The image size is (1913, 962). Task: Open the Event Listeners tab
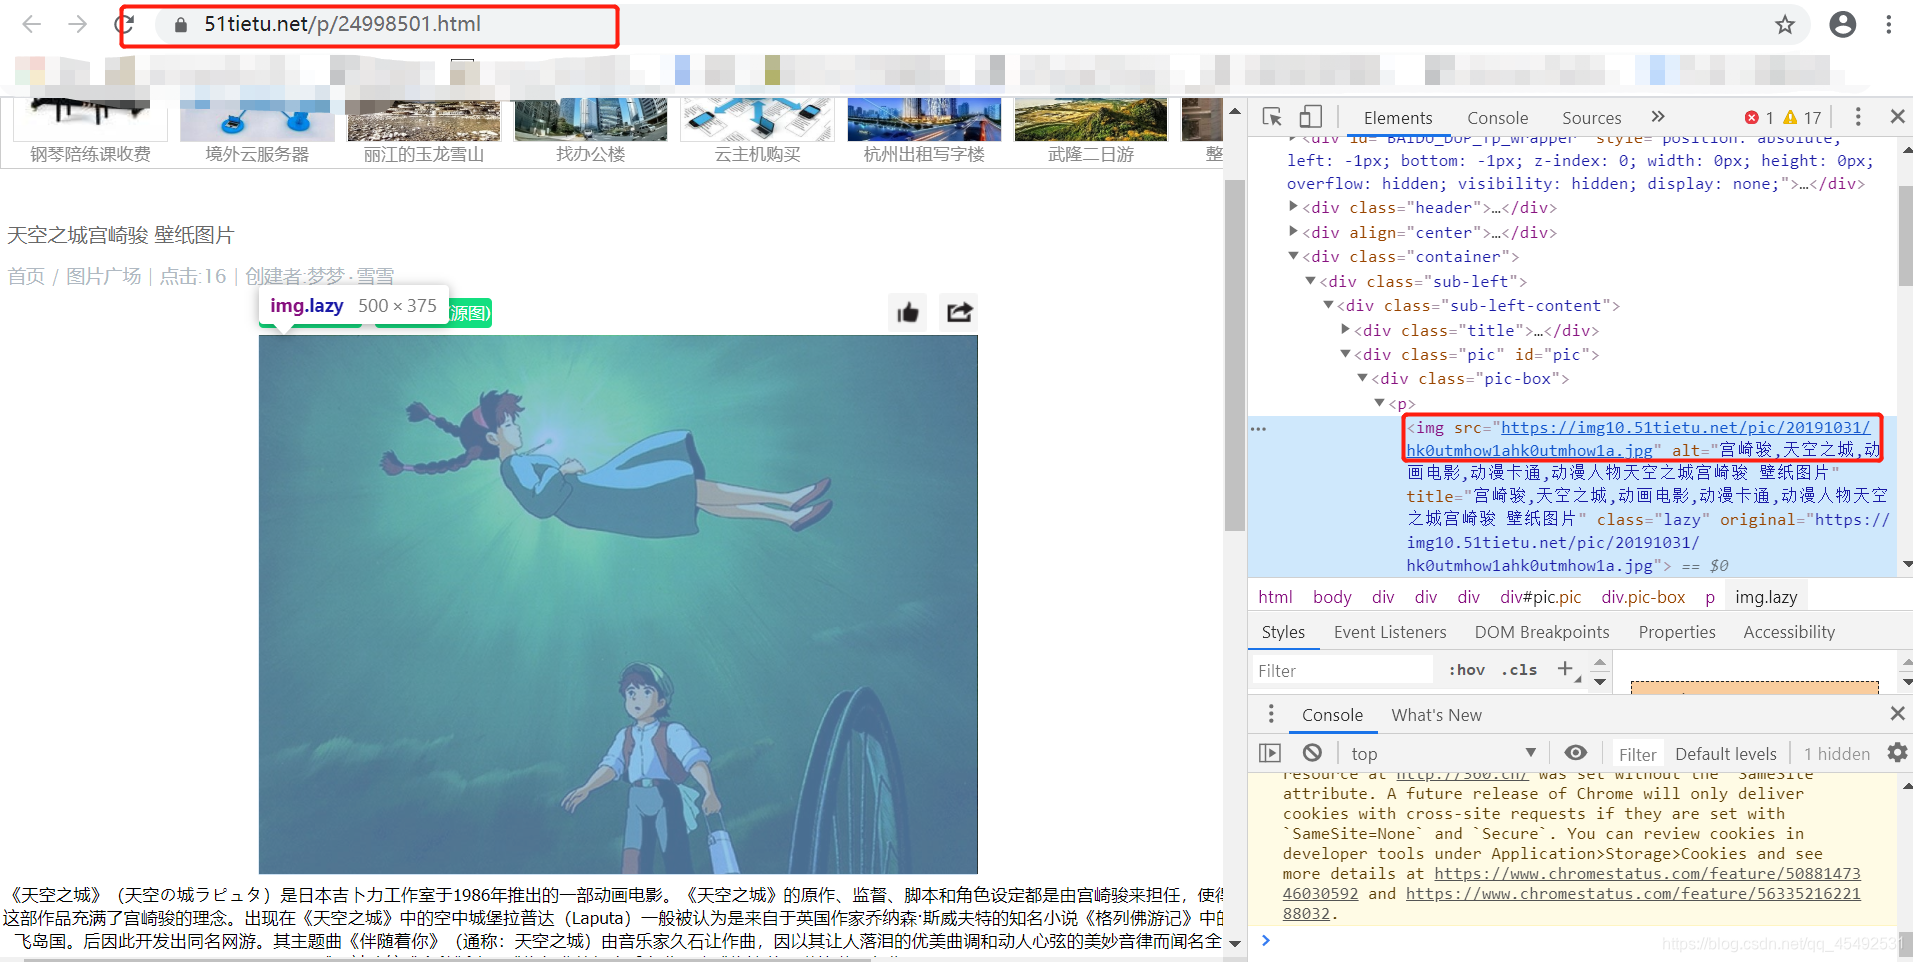(1390, 632)
